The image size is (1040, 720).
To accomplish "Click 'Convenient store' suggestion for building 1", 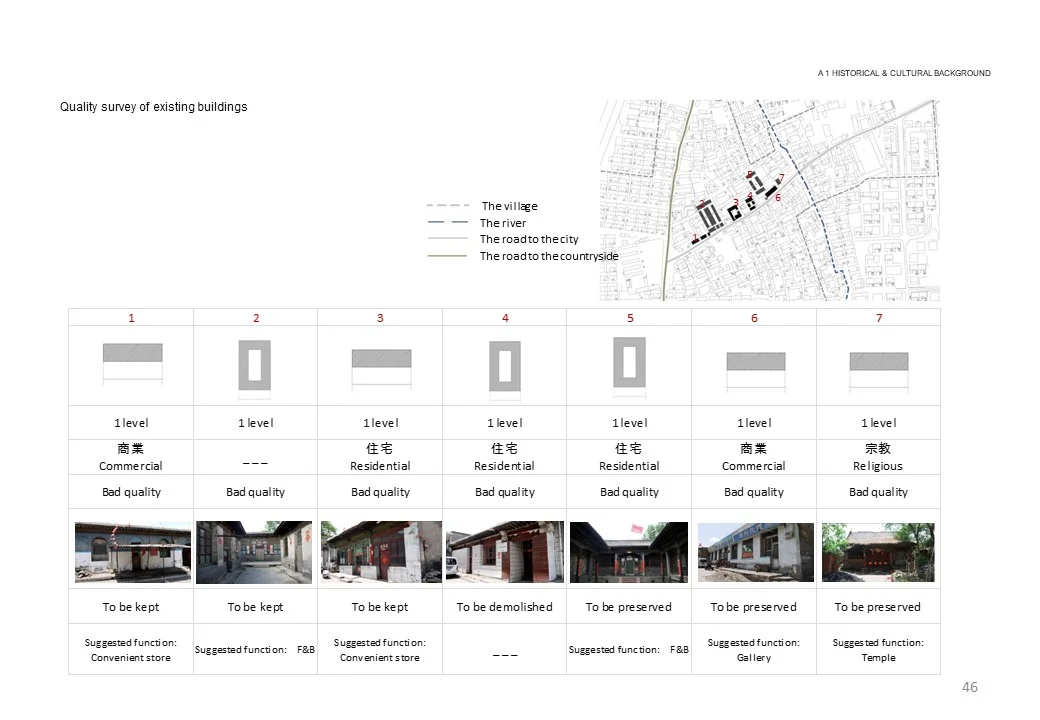I will point(131,658).
